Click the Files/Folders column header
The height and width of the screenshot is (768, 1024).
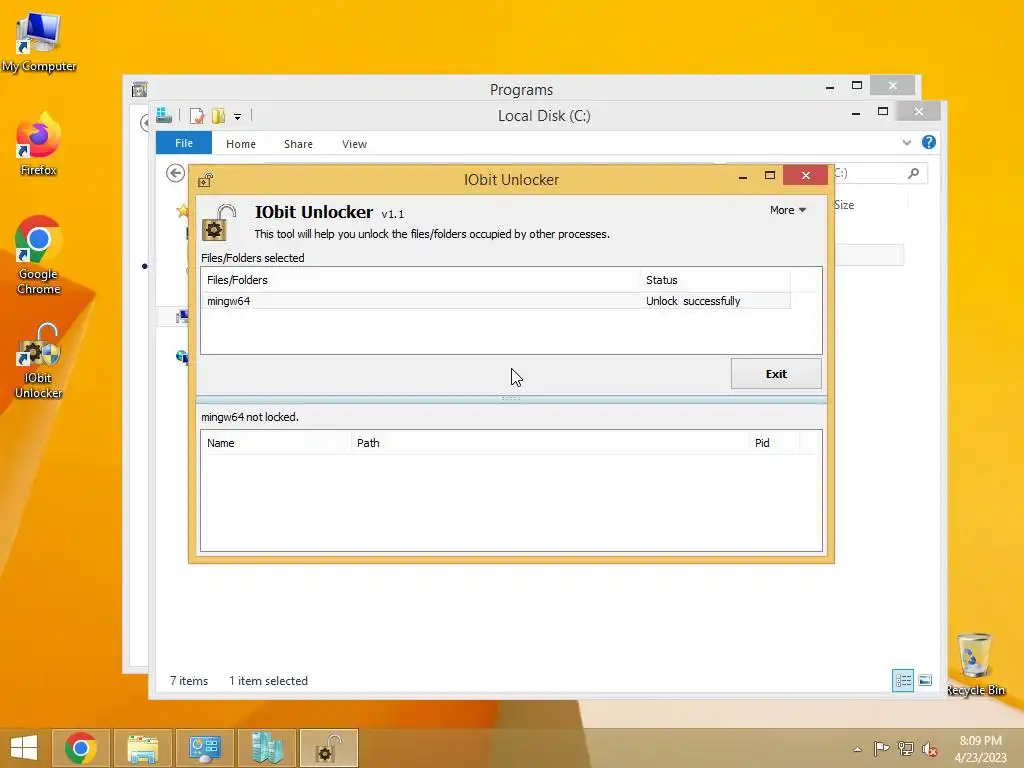pos(421,280)
